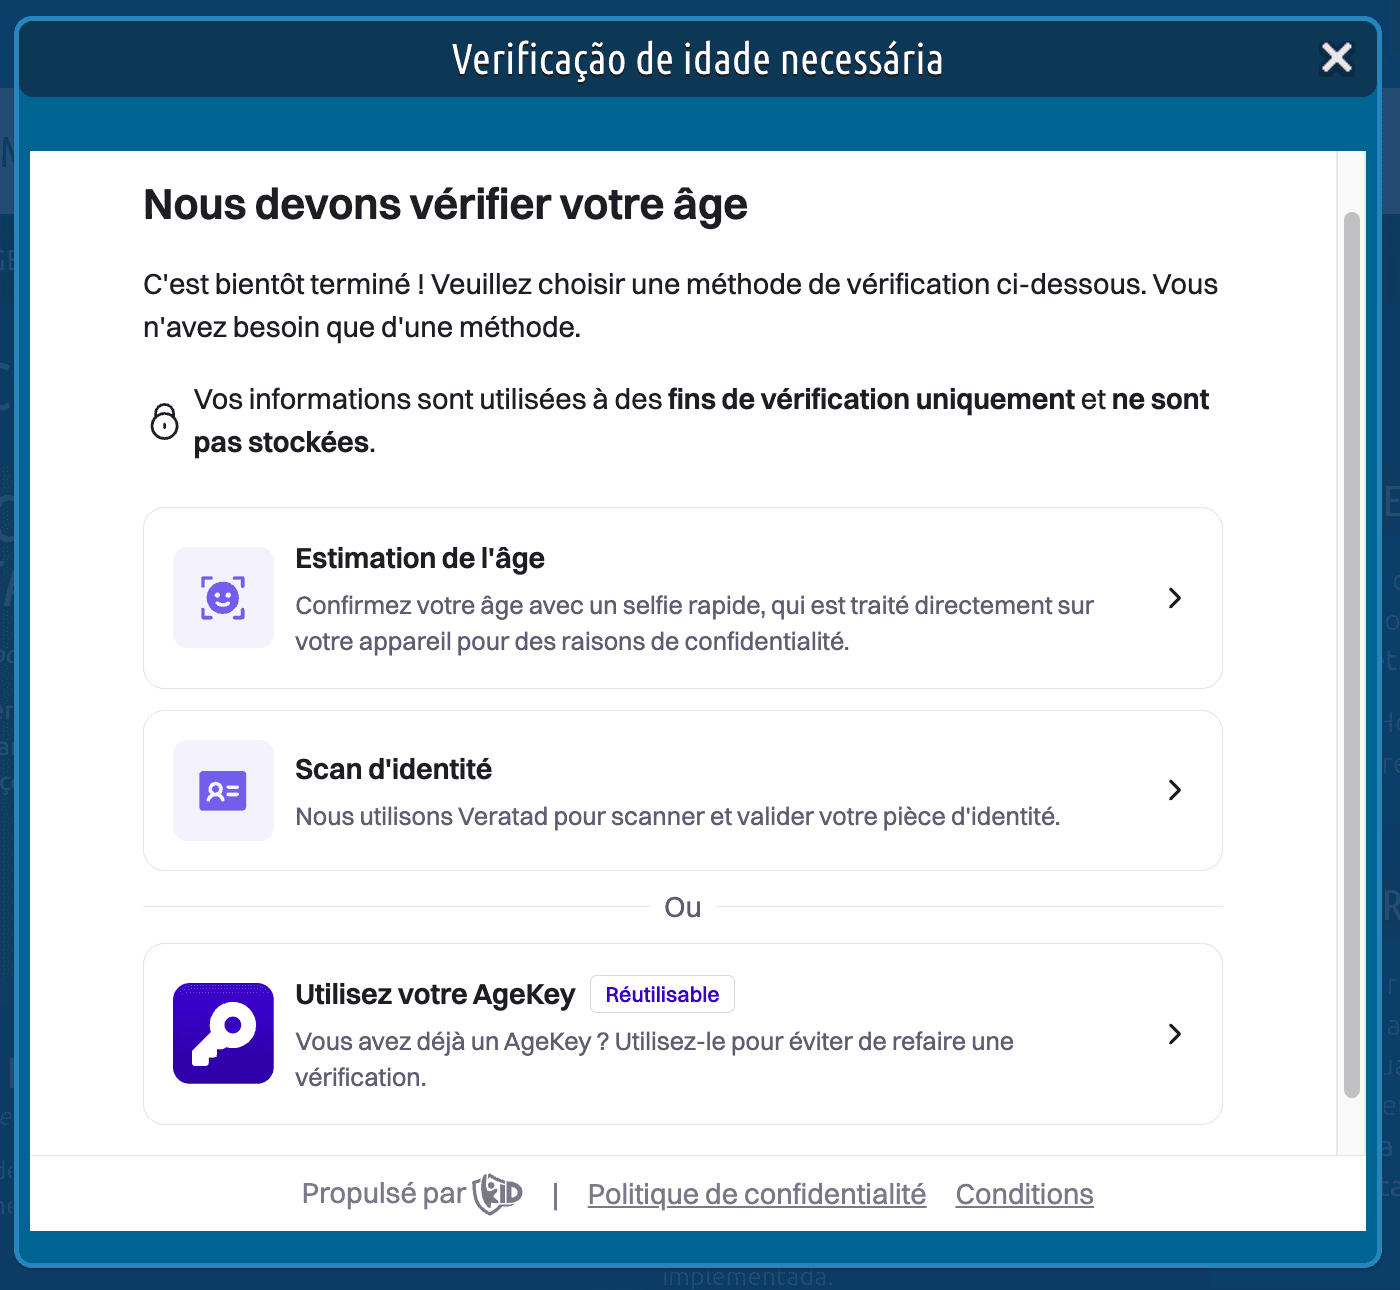Click the Réutilisable badge

click(x=662, y=994)
